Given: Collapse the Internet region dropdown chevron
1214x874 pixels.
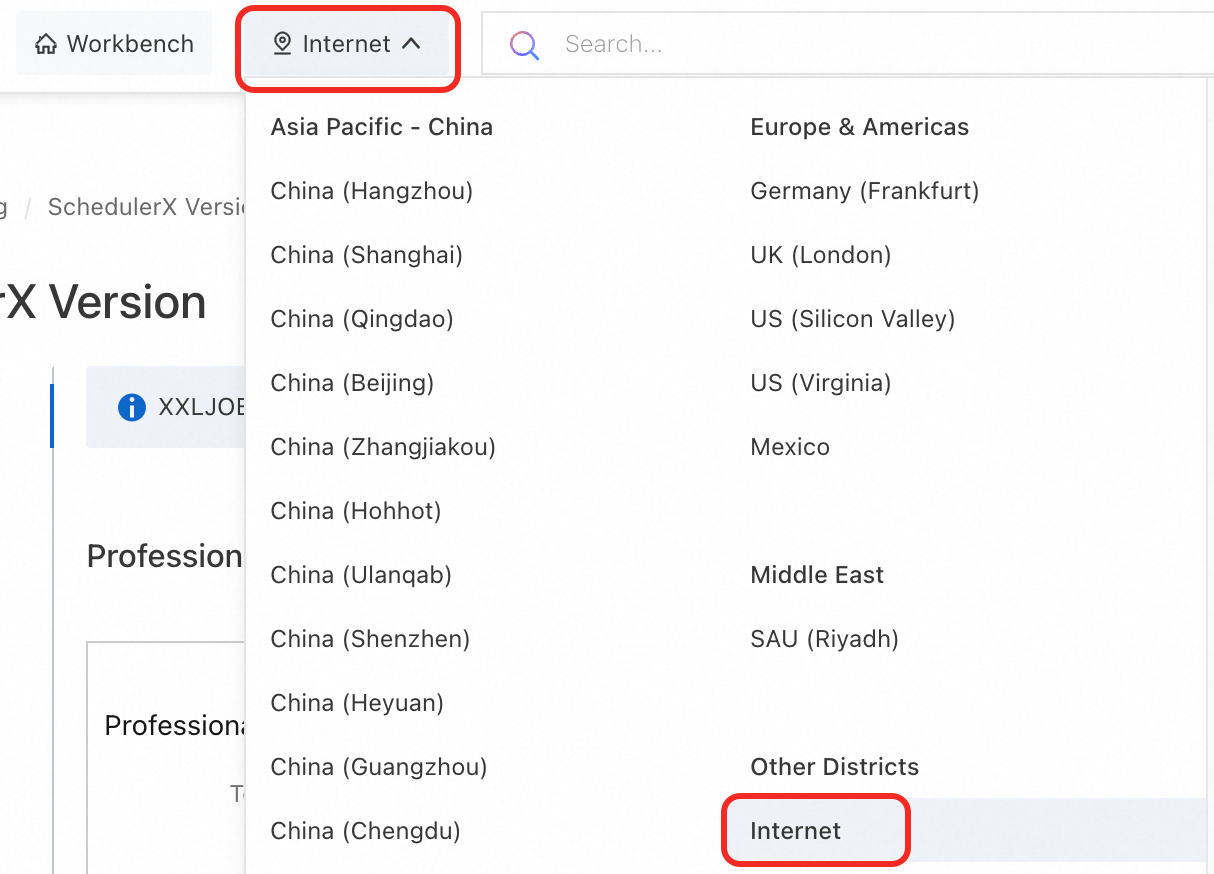Looking at the screenshot, I should point(411,44).
